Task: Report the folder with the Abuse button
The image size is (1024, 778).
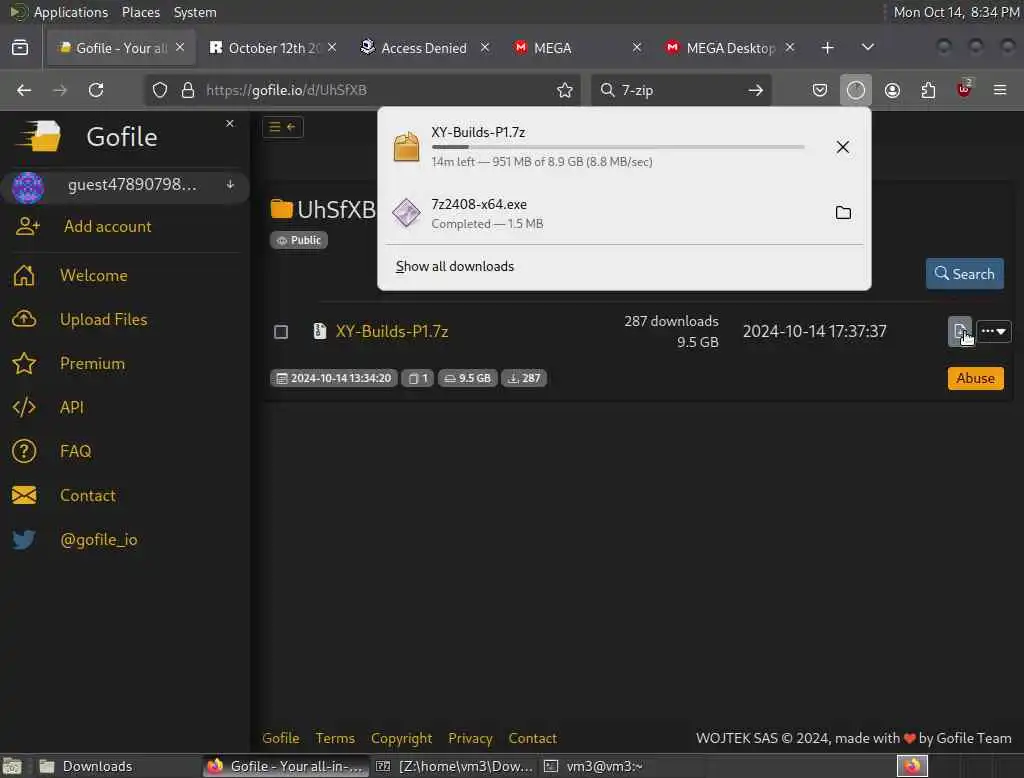Action: coord(976,378)
